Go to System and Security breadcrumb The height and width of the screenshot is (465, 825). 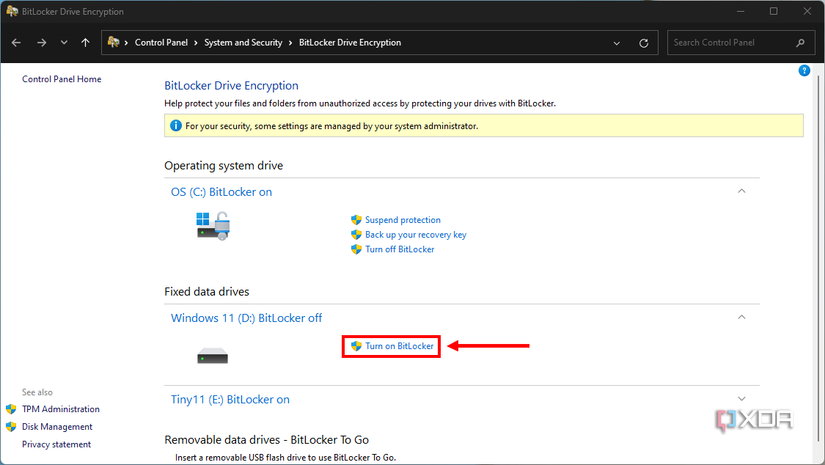tap(245, 43)
